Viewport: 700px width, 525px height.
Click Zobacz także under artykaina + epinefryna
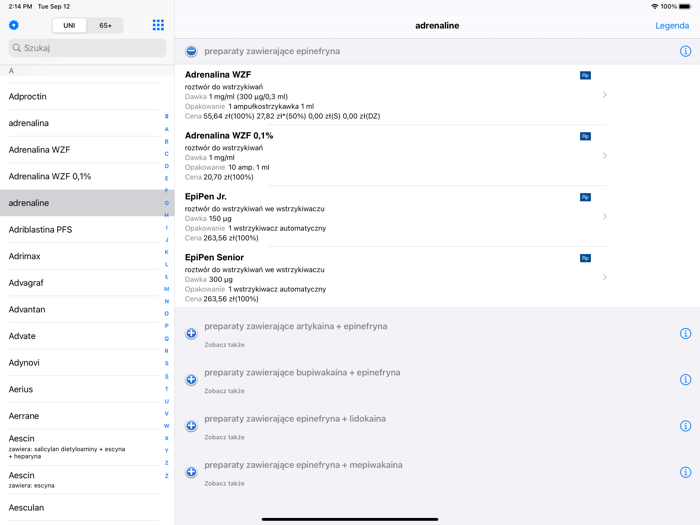pyautogui.click(x=225, y=345)
